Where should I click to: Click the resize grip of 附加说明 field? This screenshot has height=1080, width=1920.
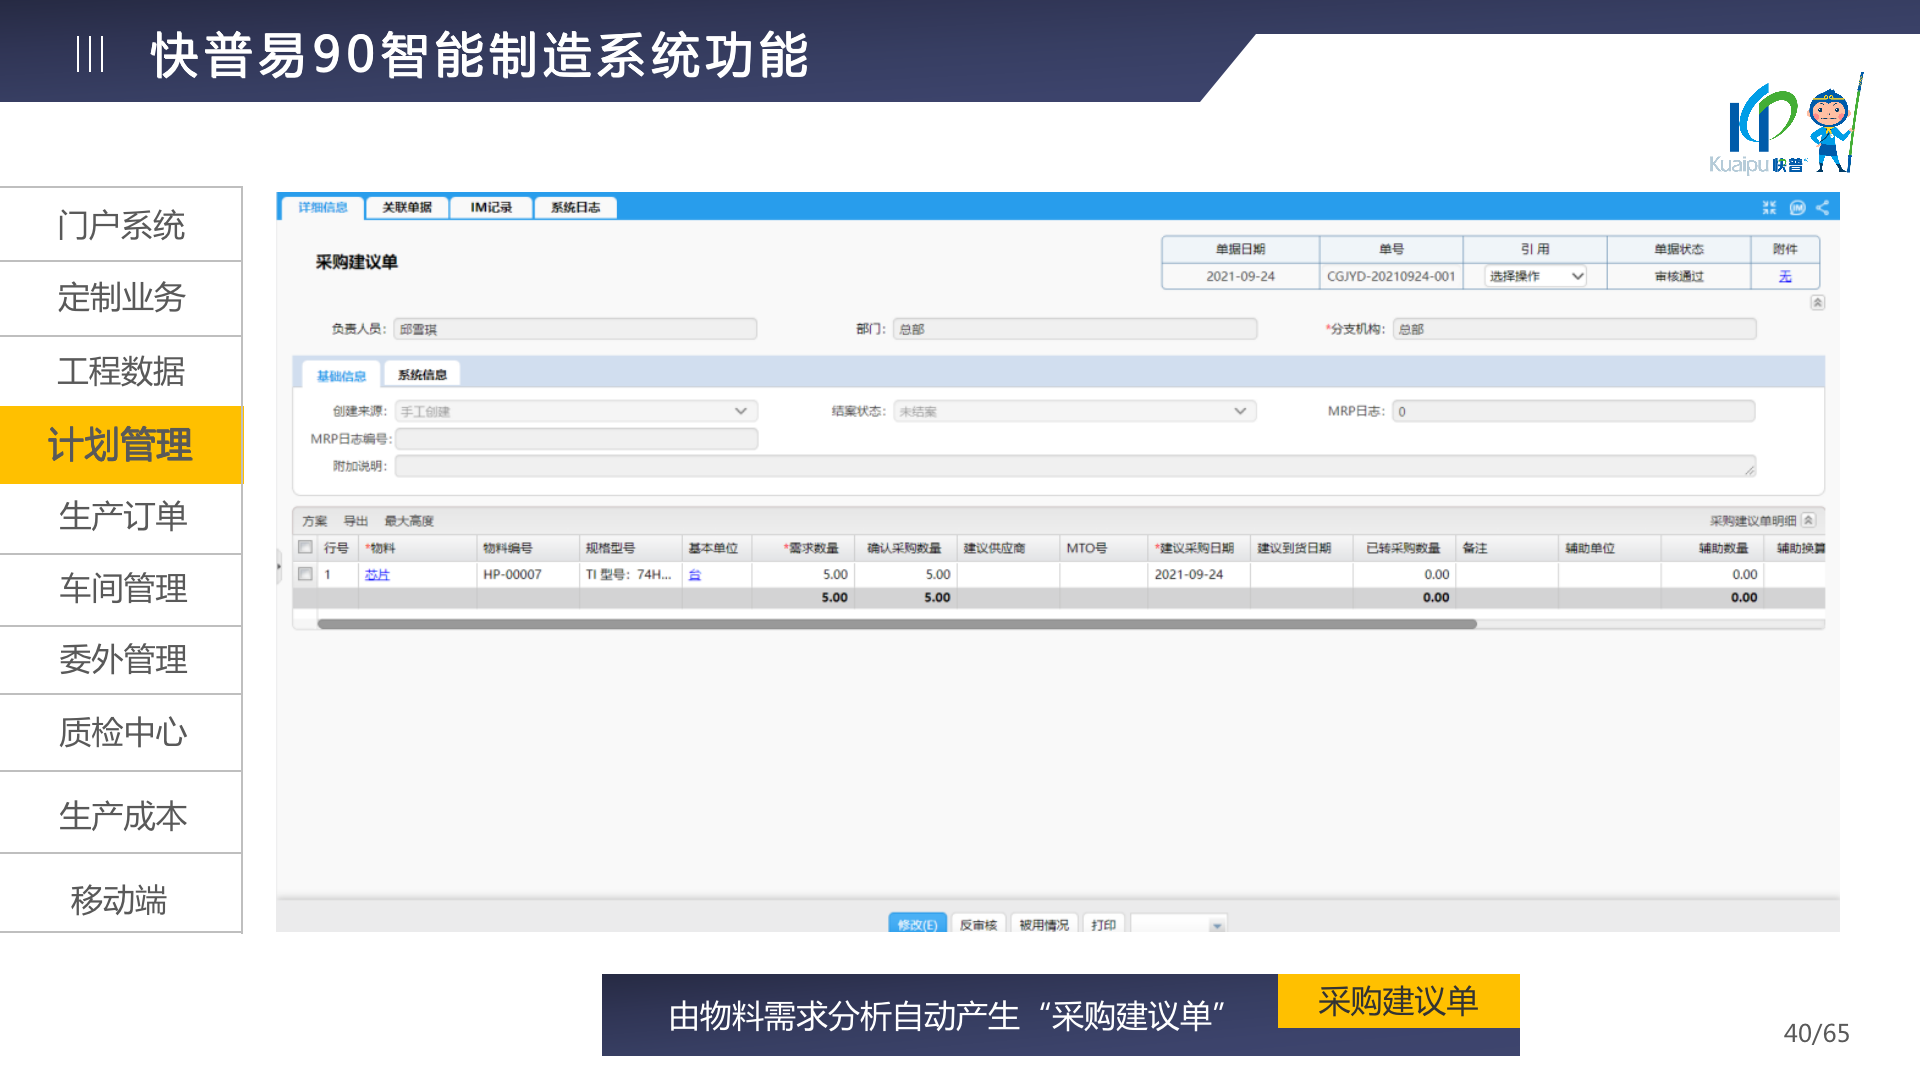[x=1749, y=470]
